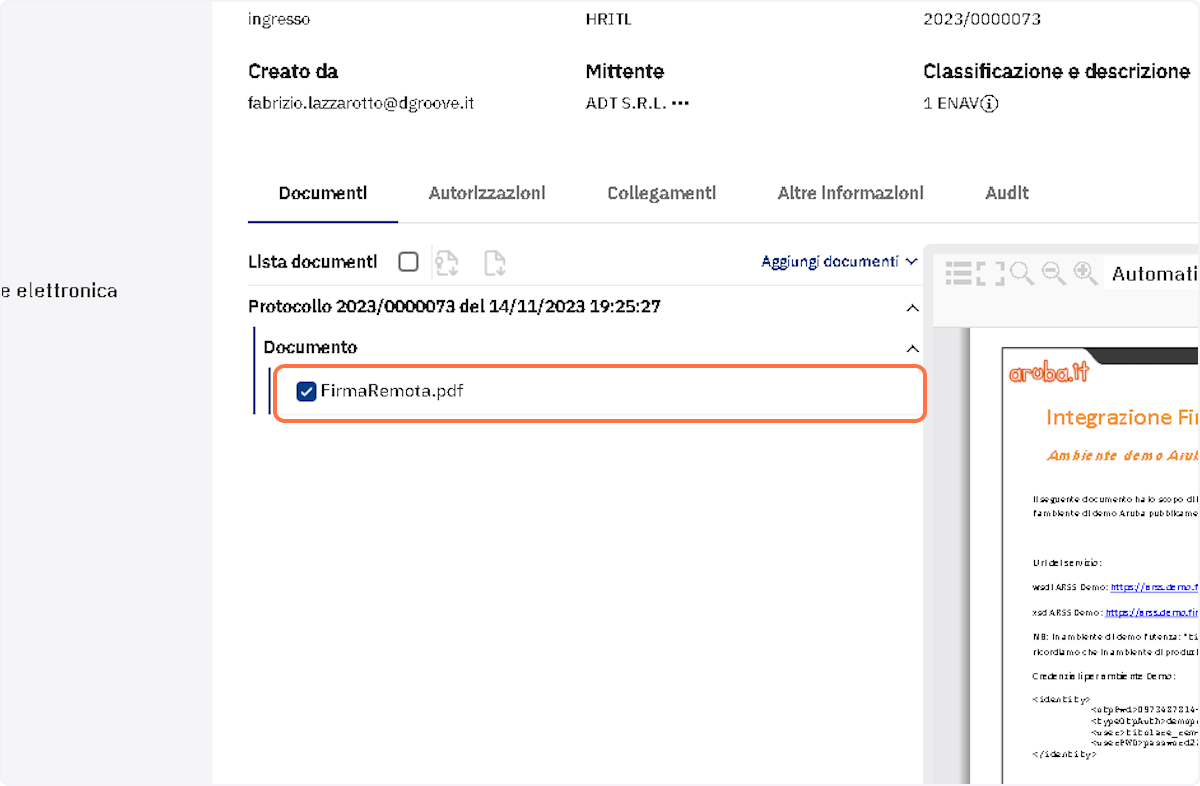Toggle the PDF viewer sidebar list icon
Image resolution: width=1200 pixels, height=786 pixels.
(959, 273)
